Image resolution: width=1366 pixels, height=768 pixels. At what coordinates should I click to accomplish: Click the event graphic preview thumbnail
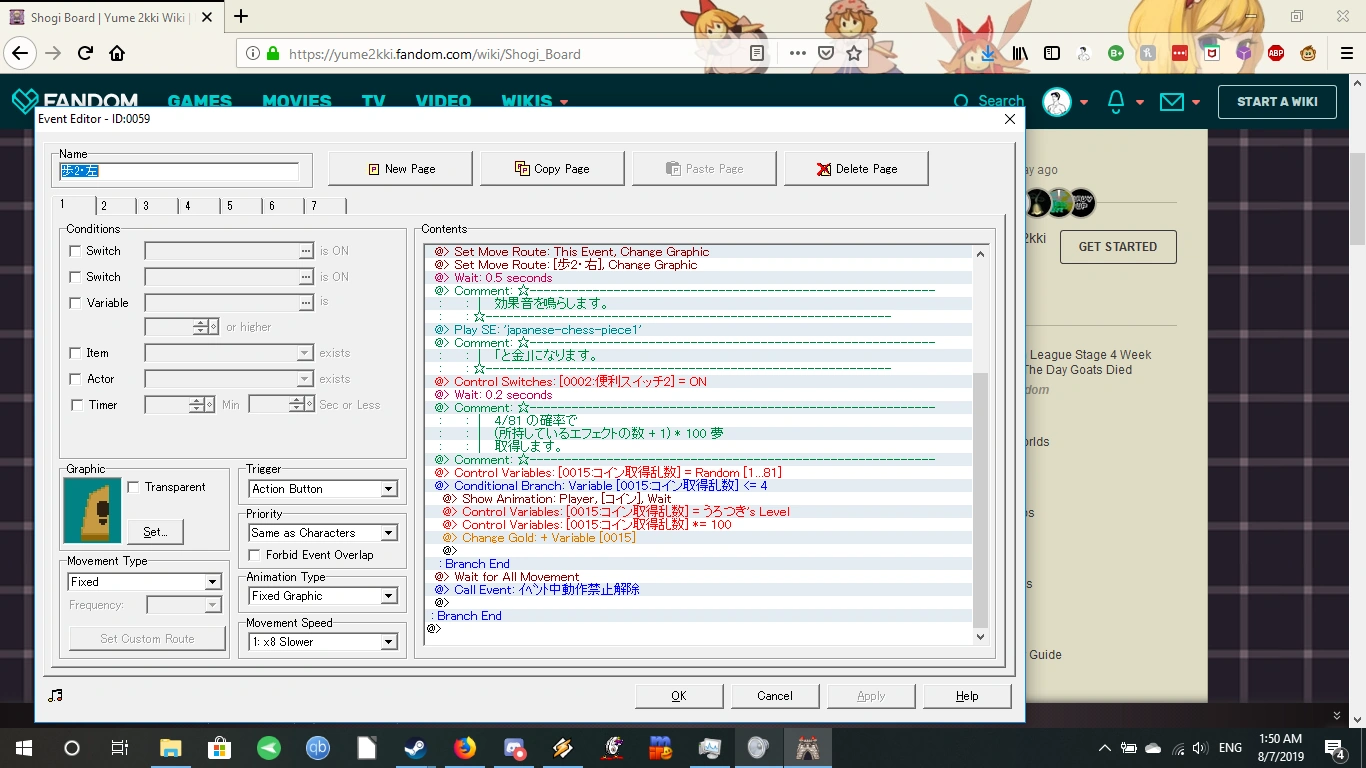(92, 509)
